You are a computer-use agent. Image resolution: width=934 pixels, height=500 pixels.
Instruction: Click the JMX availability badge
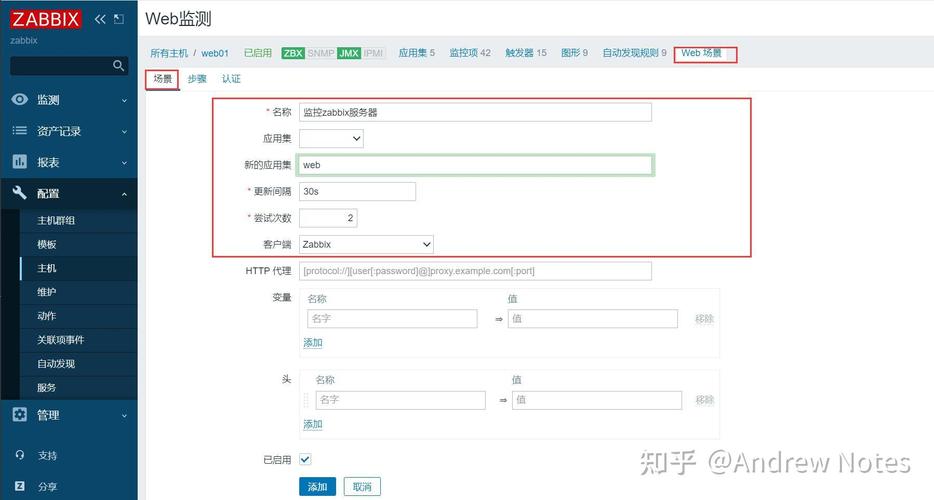[348, 53]
